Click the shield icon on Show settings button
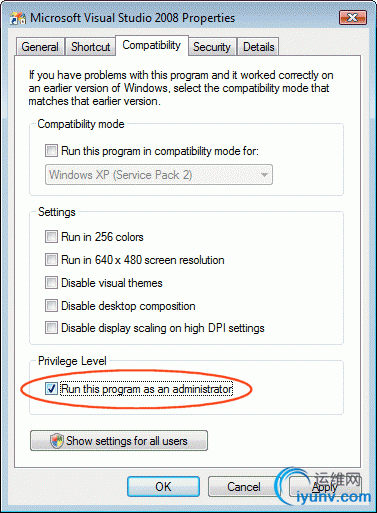Viewport: 377px width, 513px height. [x=57, y=441]
